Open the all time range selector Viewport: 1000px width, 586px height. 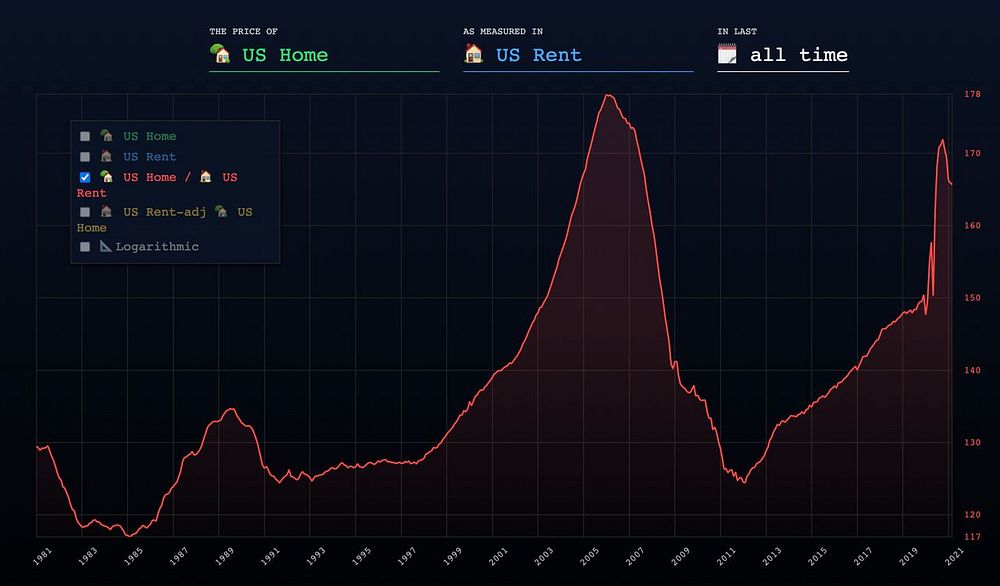pyautogui.click(x=783, y=55)
